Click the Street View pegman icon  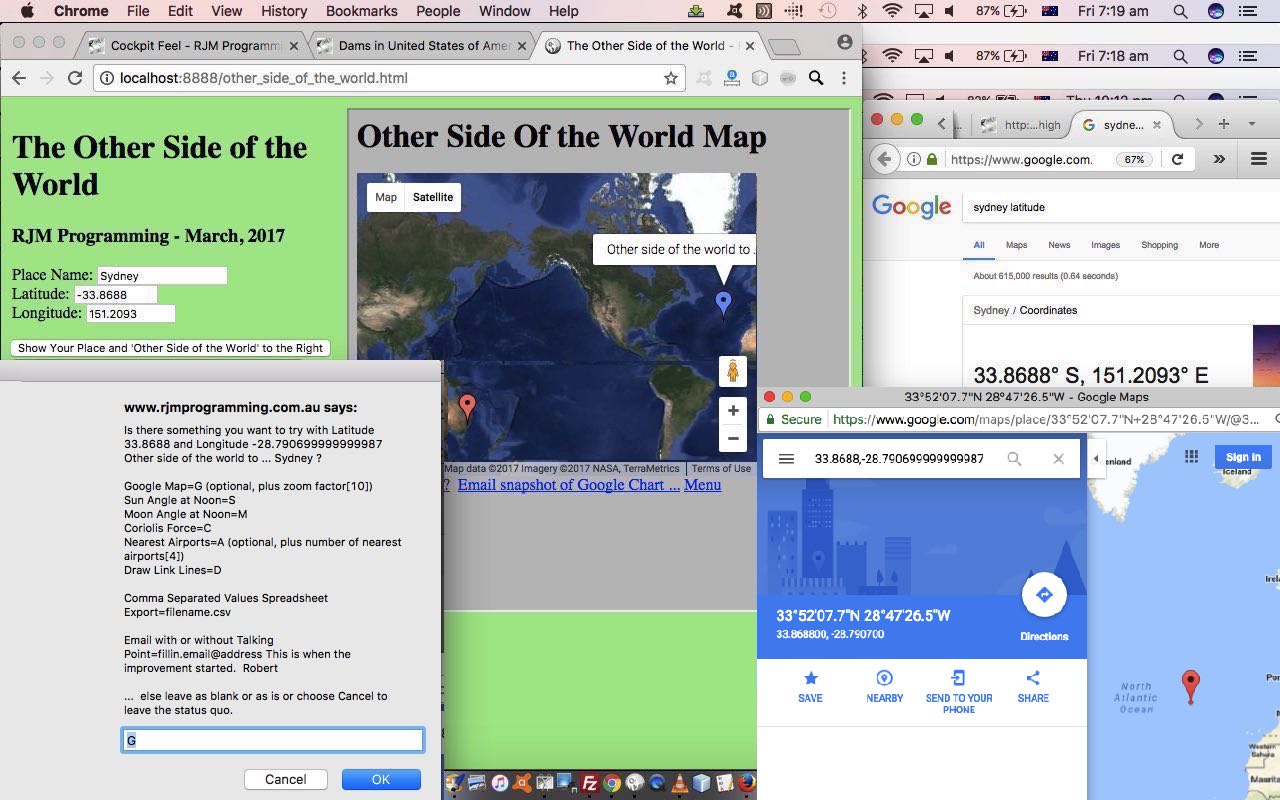coord(733,371)
